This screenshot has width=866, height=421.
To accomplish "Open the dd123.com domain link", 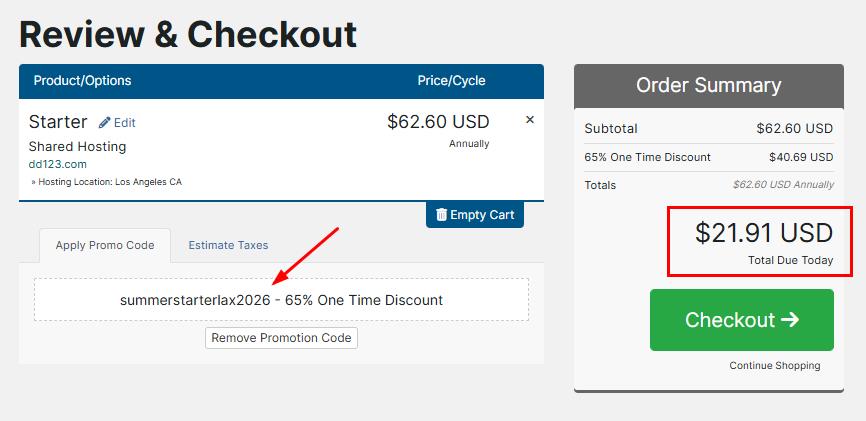I will point(57,164).
